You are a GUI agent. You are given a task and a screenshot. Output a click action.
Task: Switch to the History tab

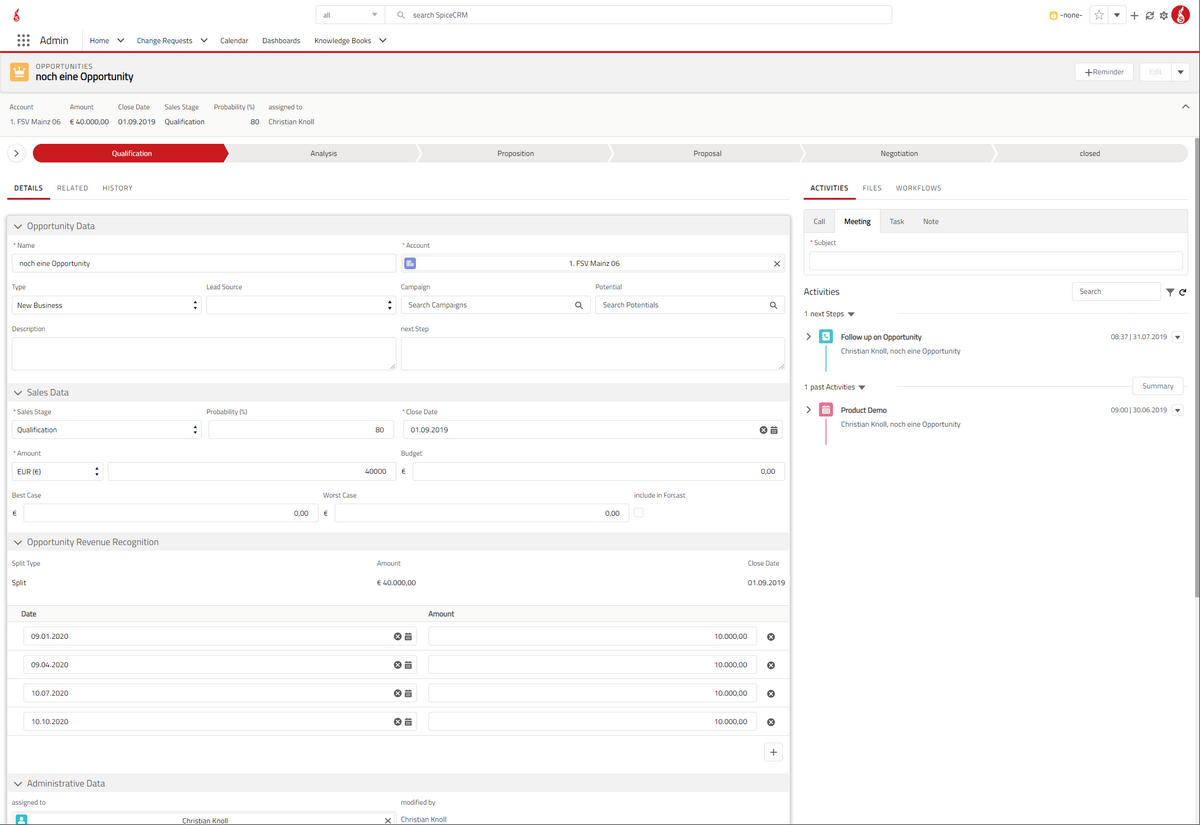(x=117, y=188)
